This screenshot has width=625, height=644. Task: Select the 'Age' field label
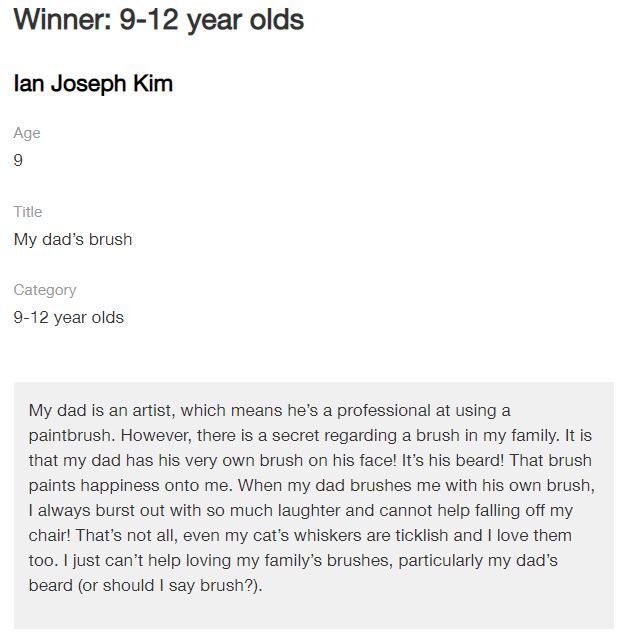pyautogui.click(x=27, y=133)
